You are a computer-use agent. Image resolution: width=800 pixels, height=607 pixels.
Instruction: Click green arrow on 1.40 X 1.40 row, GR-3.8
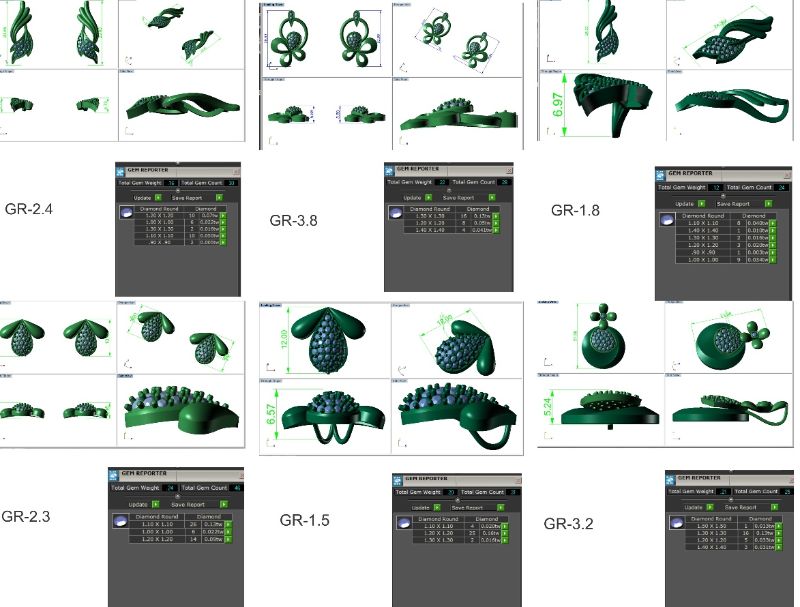[x=496, y=230]
